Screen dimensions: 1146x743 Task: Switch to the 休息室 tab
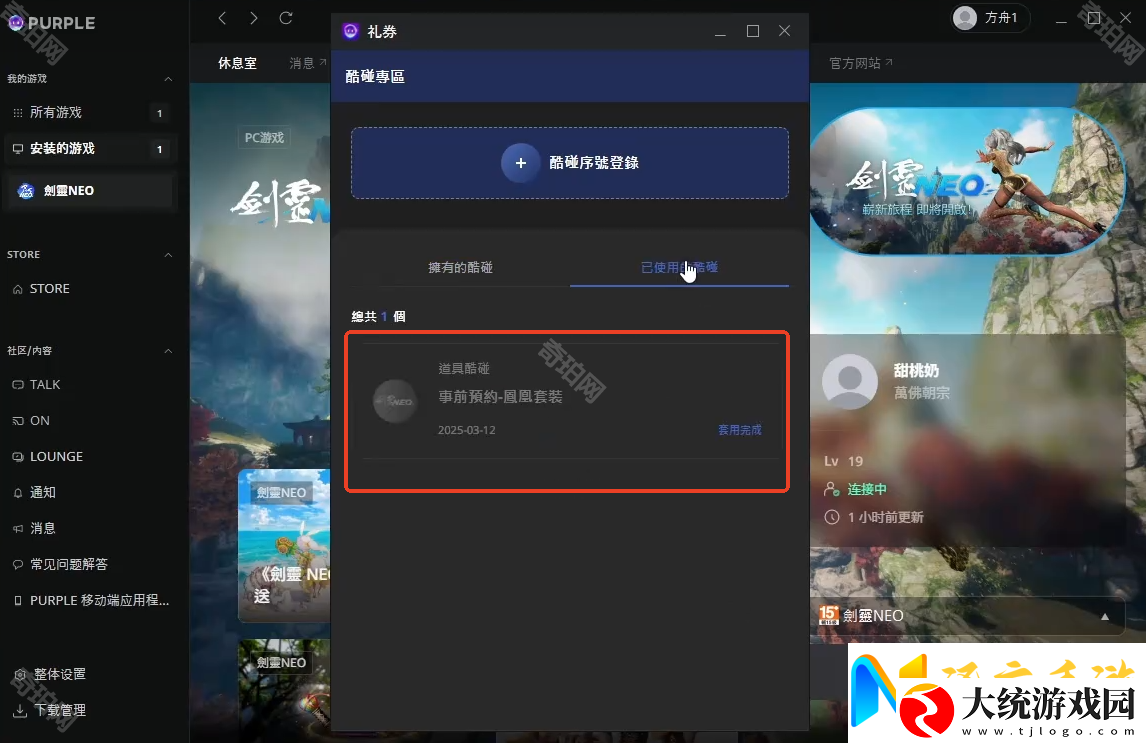pos(237,63)
